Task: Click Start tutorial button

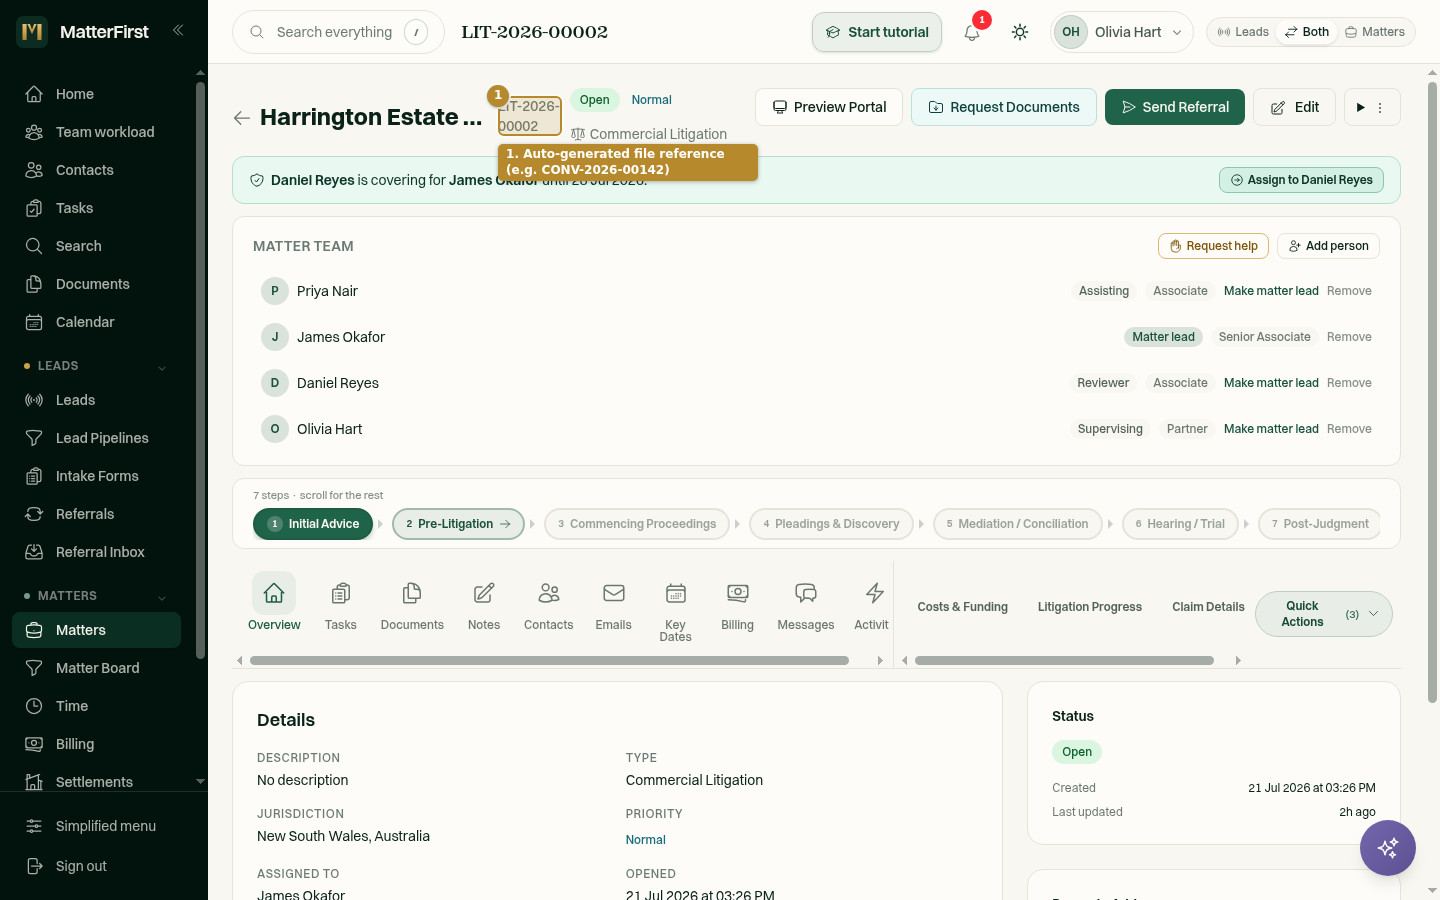Action: pyautogui.click(x=877, y=32)
